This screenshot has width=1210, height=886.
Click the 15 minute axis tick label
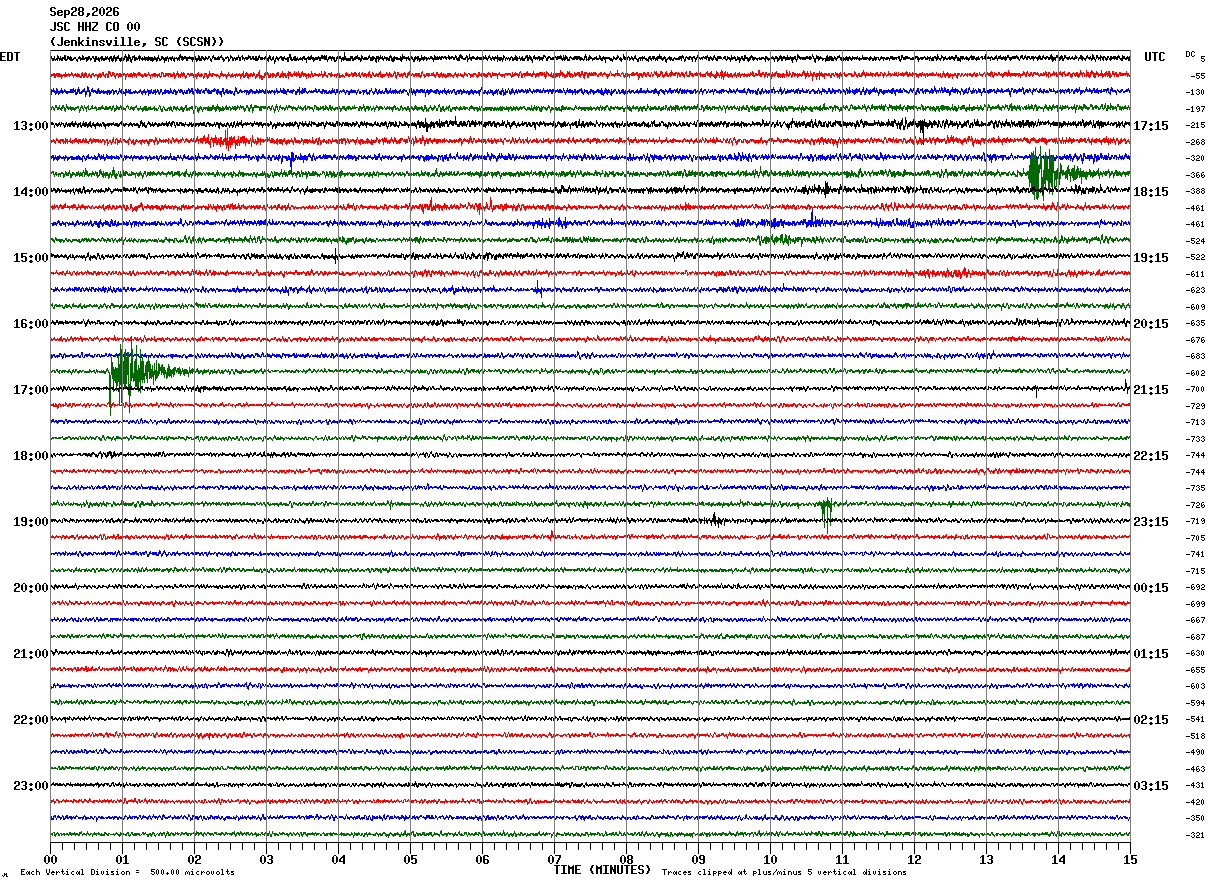click(x=1130, y=860)
